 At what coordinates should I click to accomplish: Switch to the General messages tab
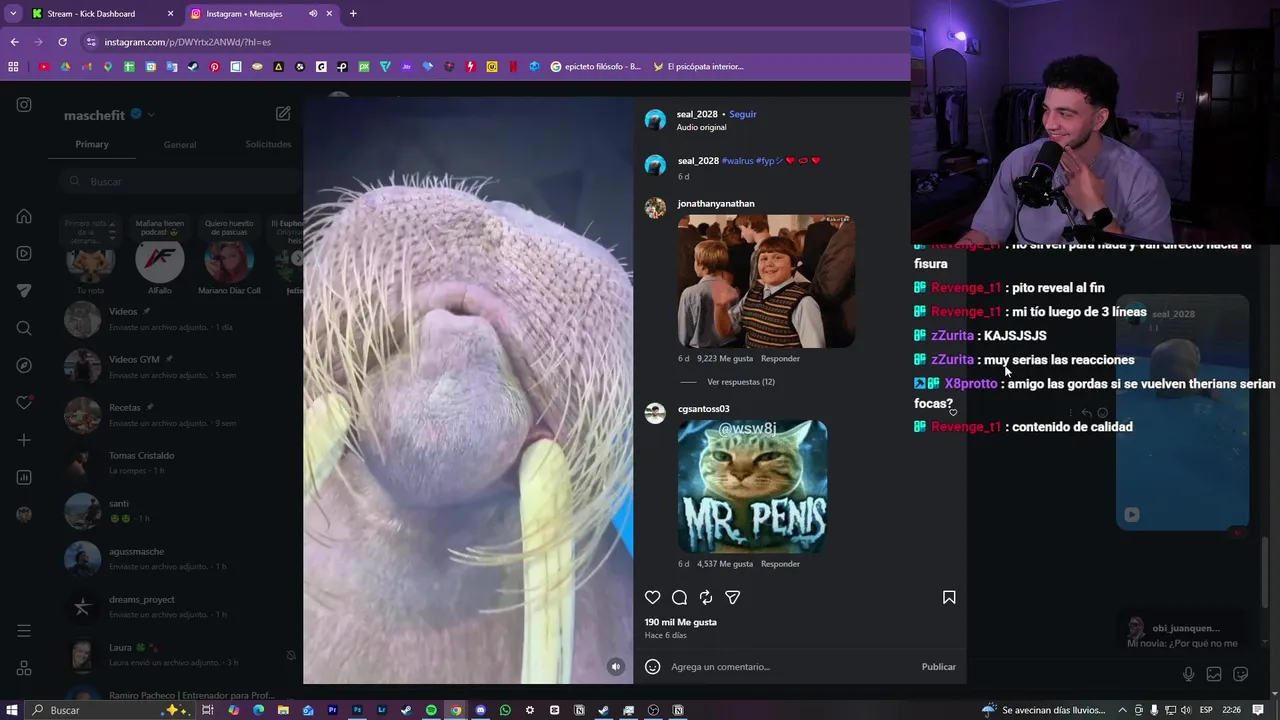coord(180,145)
